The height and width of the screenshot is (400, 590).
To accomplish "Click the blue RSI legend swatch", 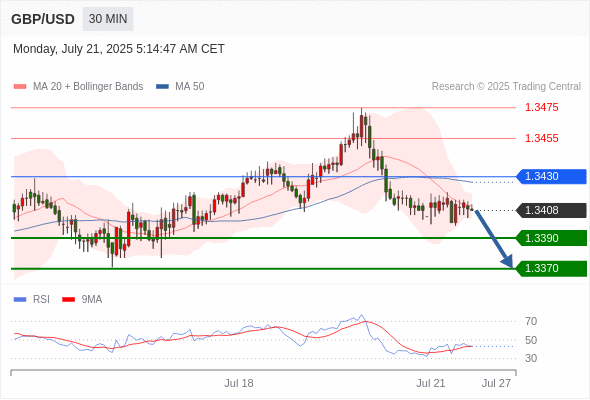I will tap(20, 300).
